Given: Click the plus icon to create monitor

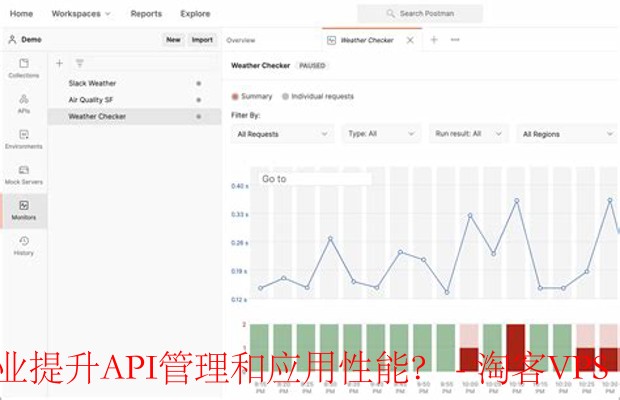Looking at the screenshot, I should coord(59,63).
